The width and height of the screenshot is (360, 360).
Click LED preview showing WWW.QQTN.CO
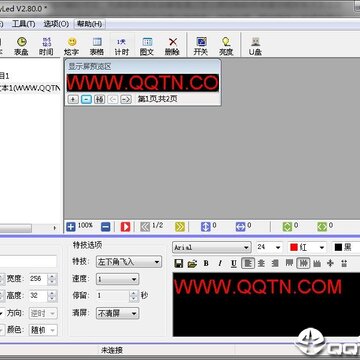coord(143,83)
